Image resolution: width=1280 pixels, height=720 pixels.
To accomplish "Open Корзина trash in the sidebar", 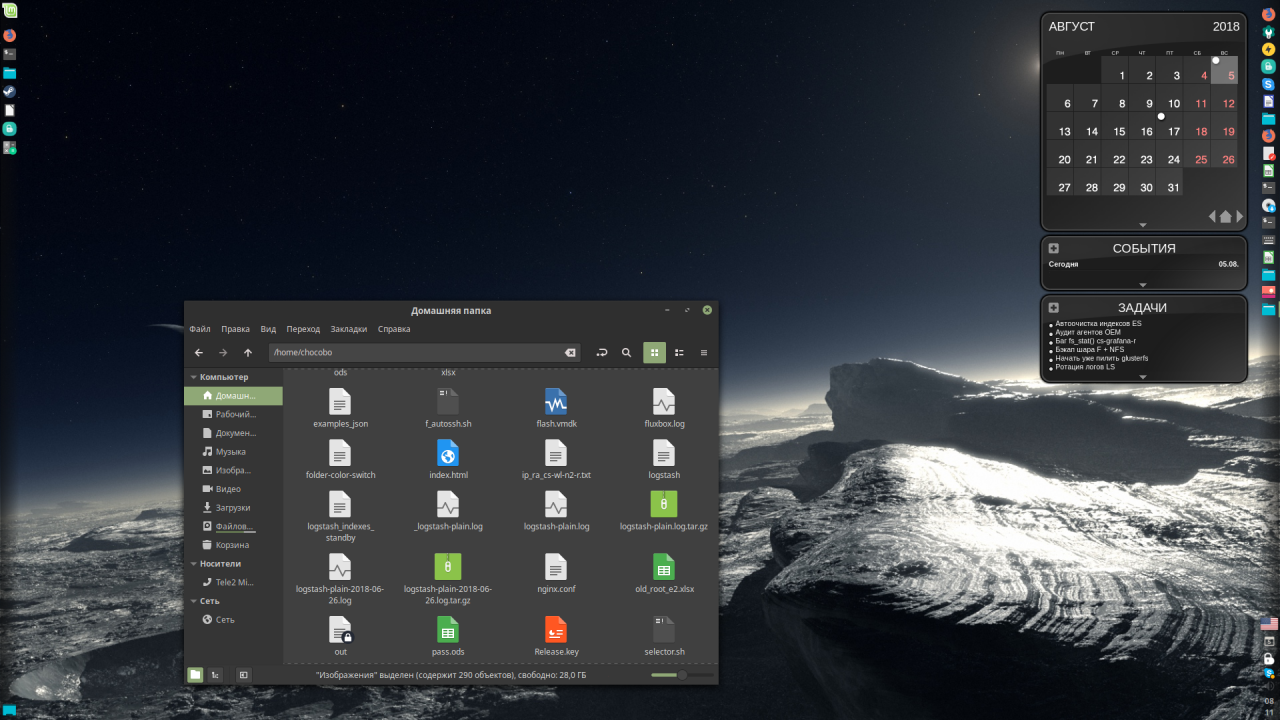I will click(x=233, y=545).
